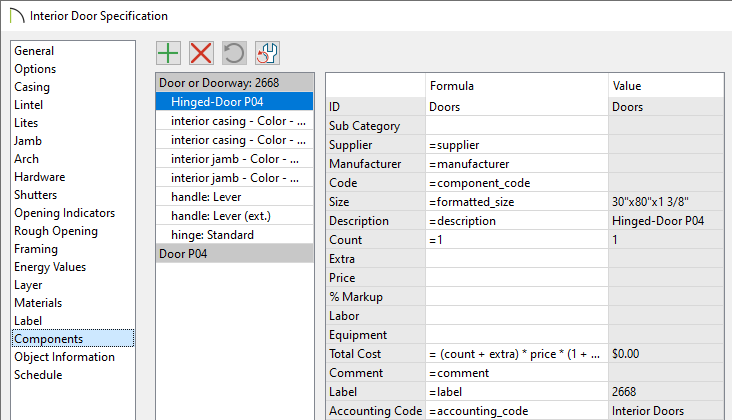Edit the =component_code formula cell
Viewport: 732px width, 420px height.
point(517,183)
